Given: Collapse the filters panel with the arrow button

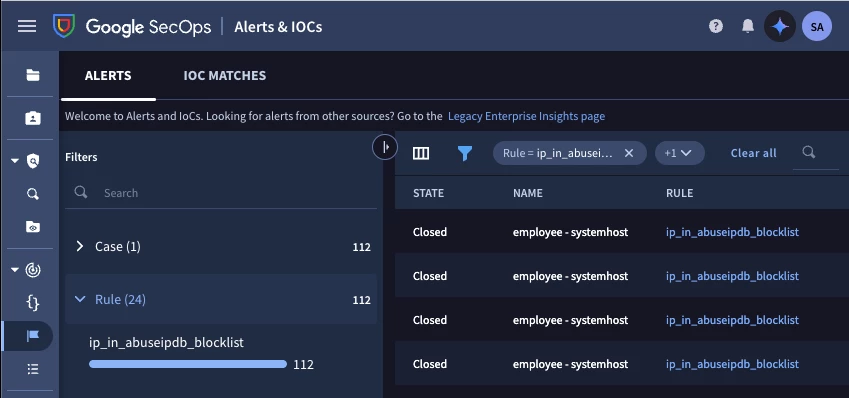Looking at the screenshot, I should coord(385,147).
